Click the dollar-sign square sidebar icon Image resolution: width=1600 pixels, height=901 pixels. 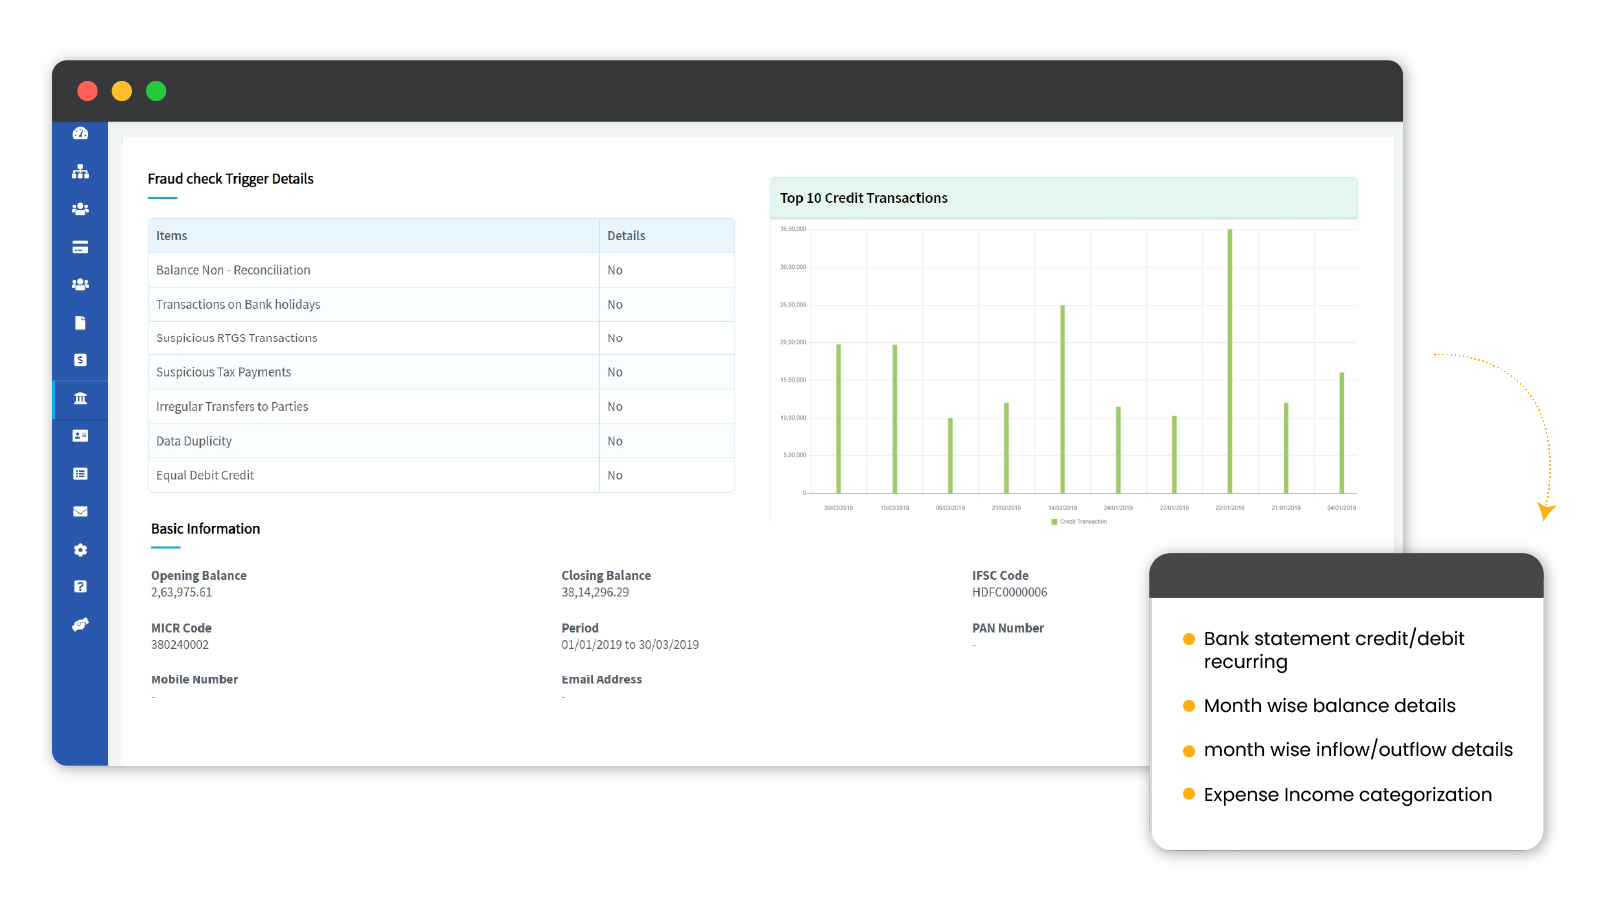coord(80,360)
